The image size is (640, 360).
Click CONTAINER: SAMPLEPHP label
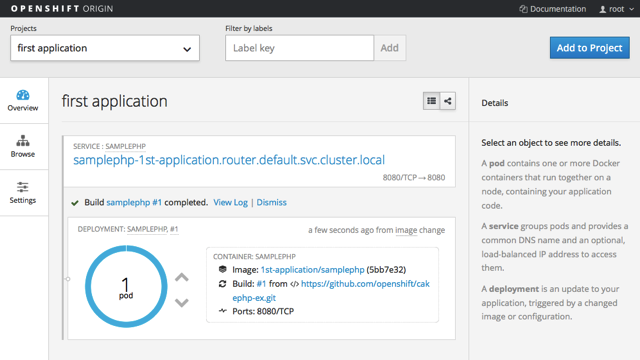click(254, 256)
